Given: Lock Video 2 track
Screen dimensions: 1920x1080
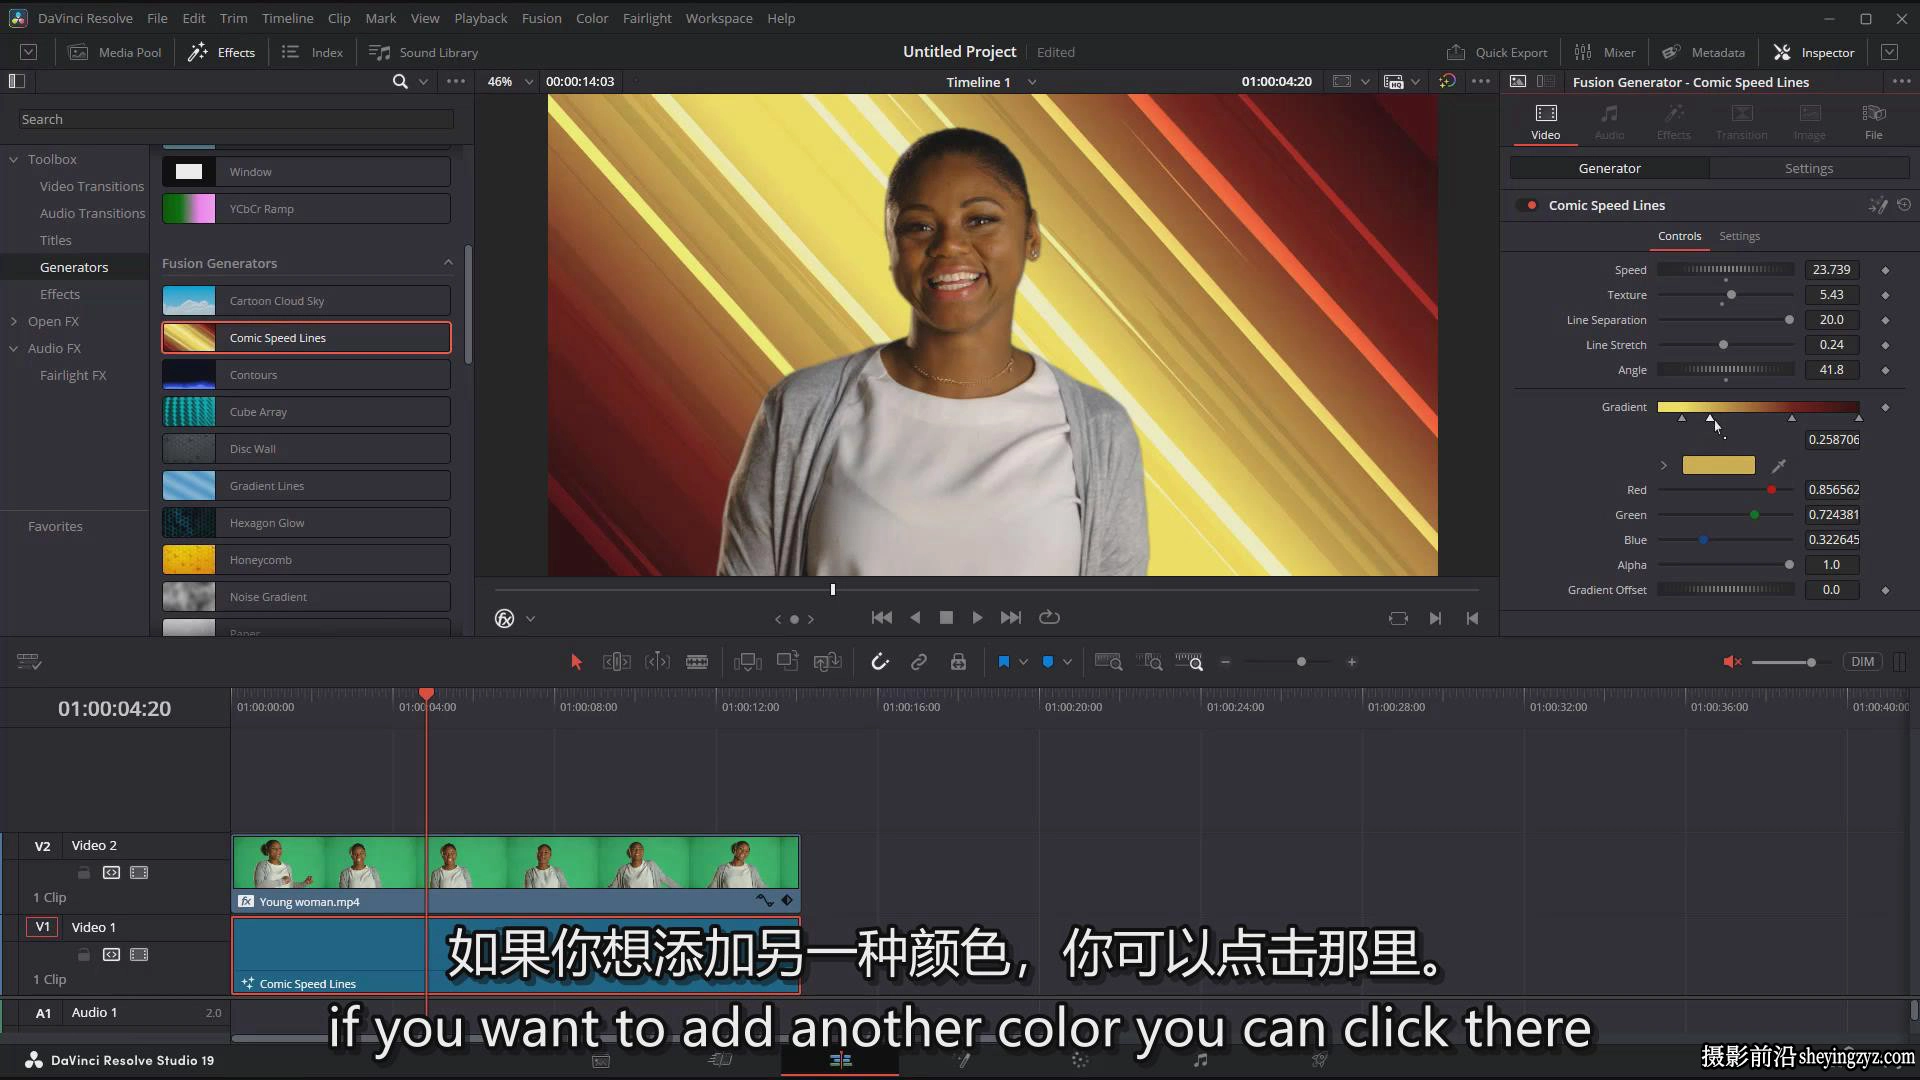Looking at the screenshot, I should pos(84,872).
